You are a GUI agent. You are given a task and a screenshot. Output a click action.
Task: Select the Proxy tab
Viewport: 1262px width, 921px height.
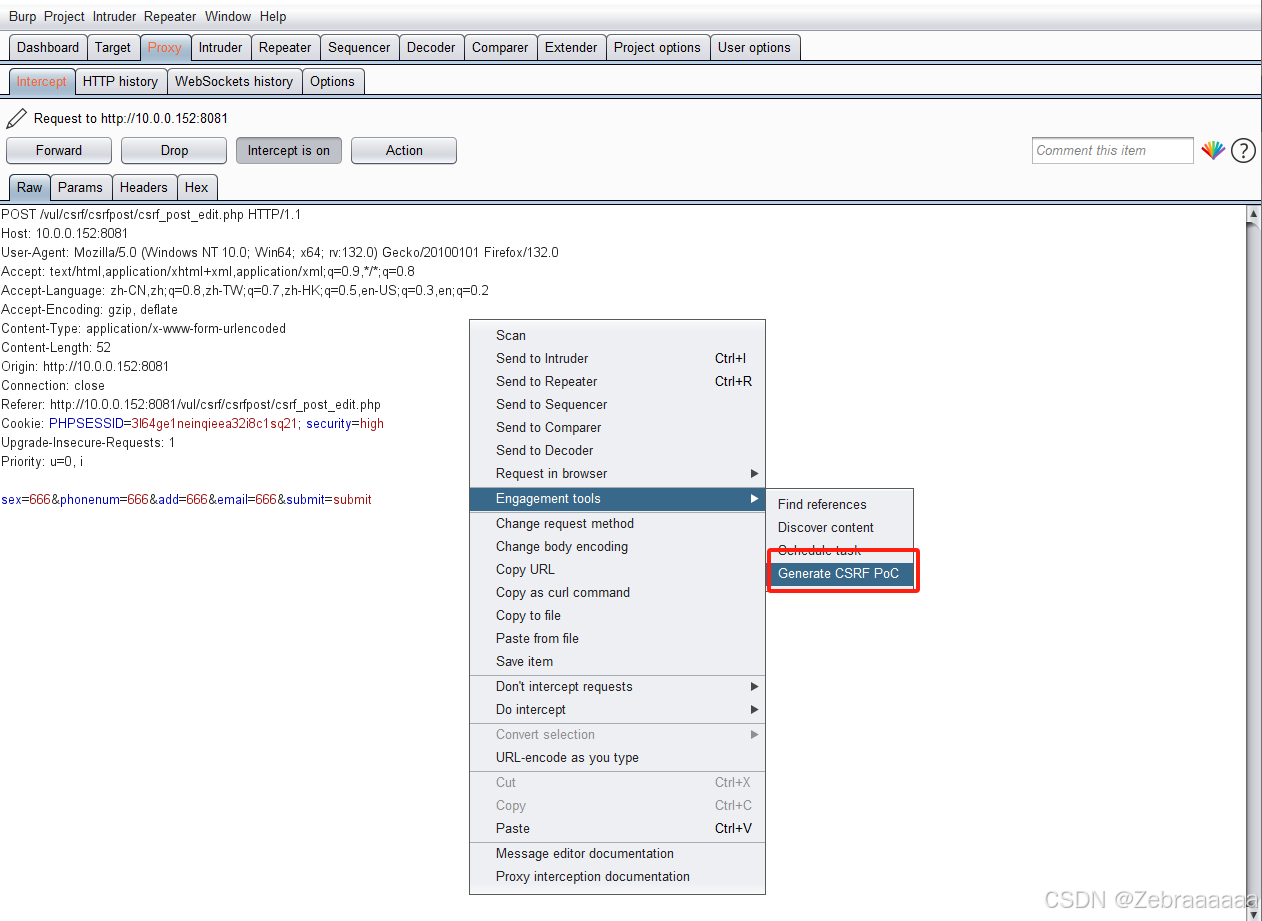(165, 47)
